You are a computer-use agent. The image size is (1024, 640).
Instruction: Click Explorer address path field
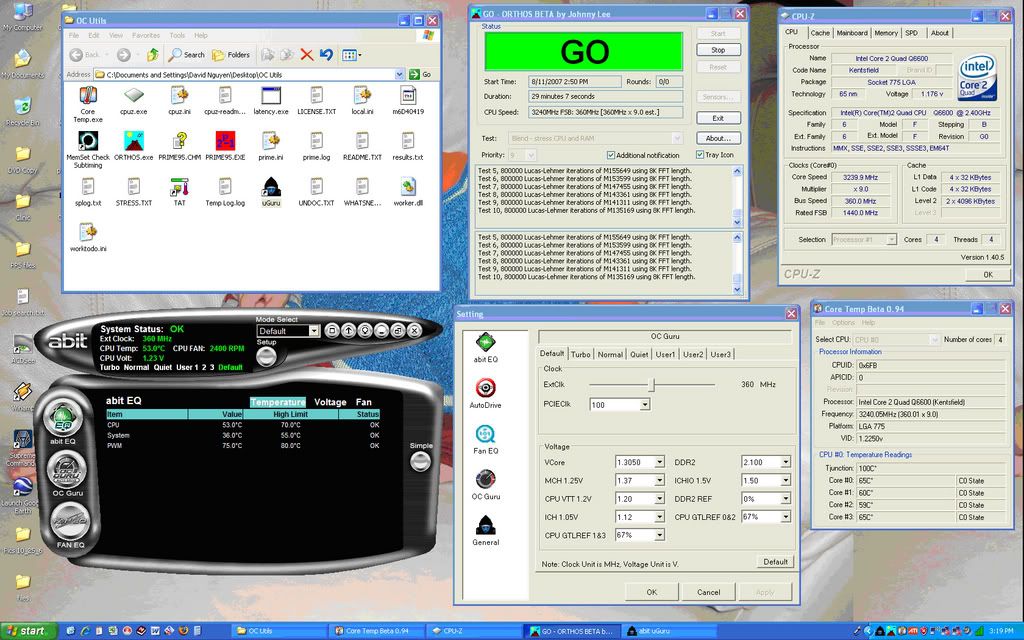pos(248,74)
